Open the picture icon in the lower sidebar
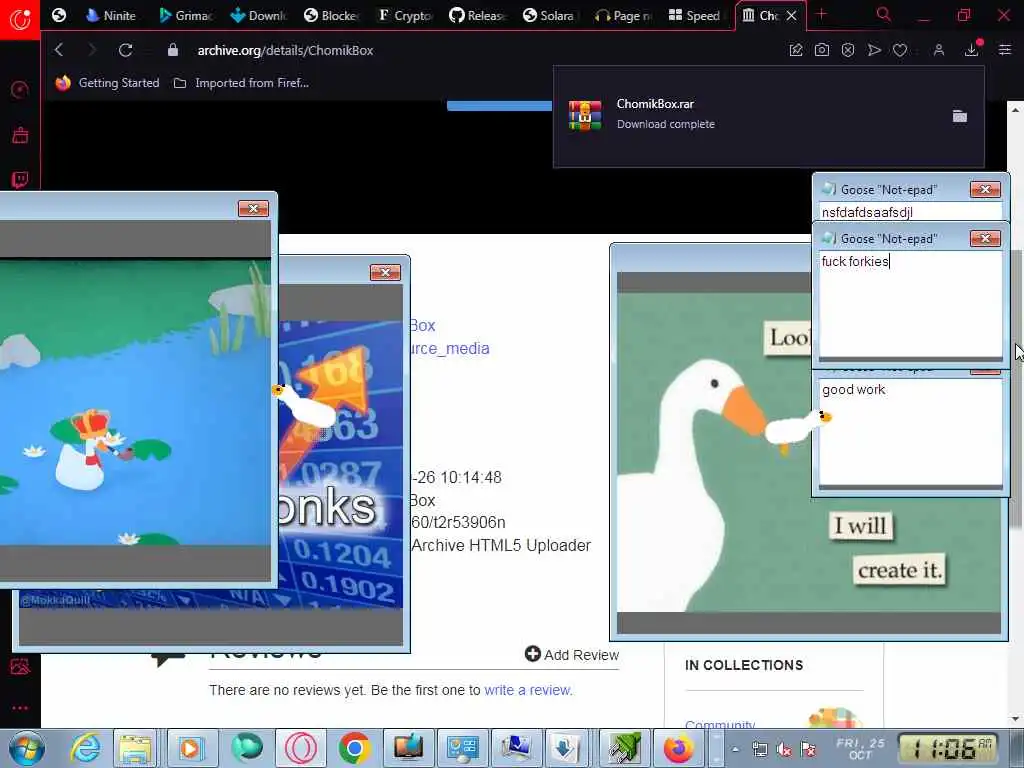This screenshot has width=1024, height=768. point(20,667)
